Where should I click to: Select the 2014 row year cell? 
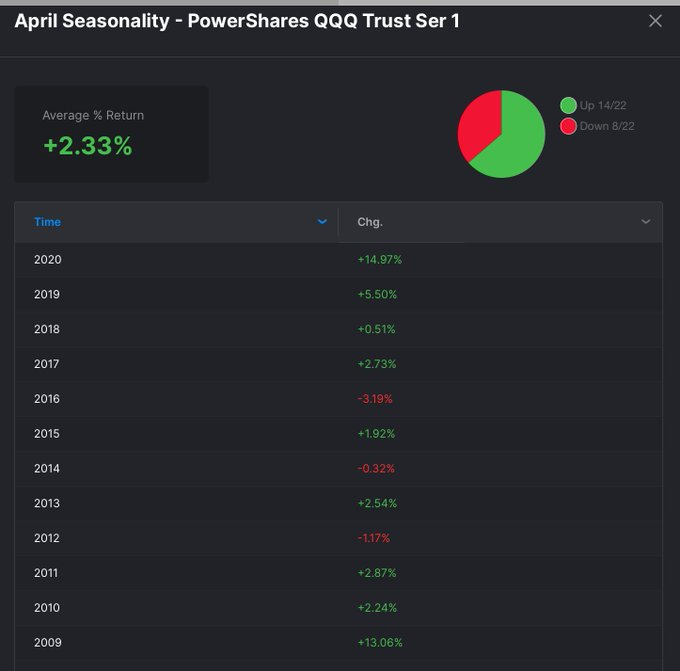click(x=47, y=468)
